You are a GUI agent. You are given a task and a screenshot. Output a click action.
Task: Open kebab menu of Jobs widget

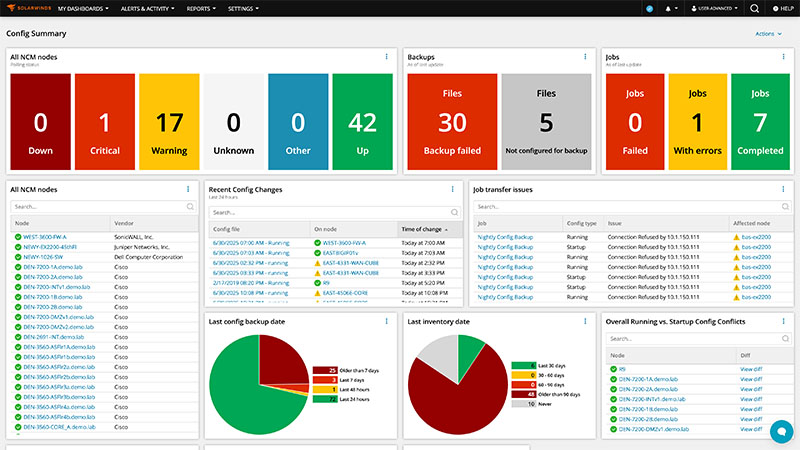(783, 57)
